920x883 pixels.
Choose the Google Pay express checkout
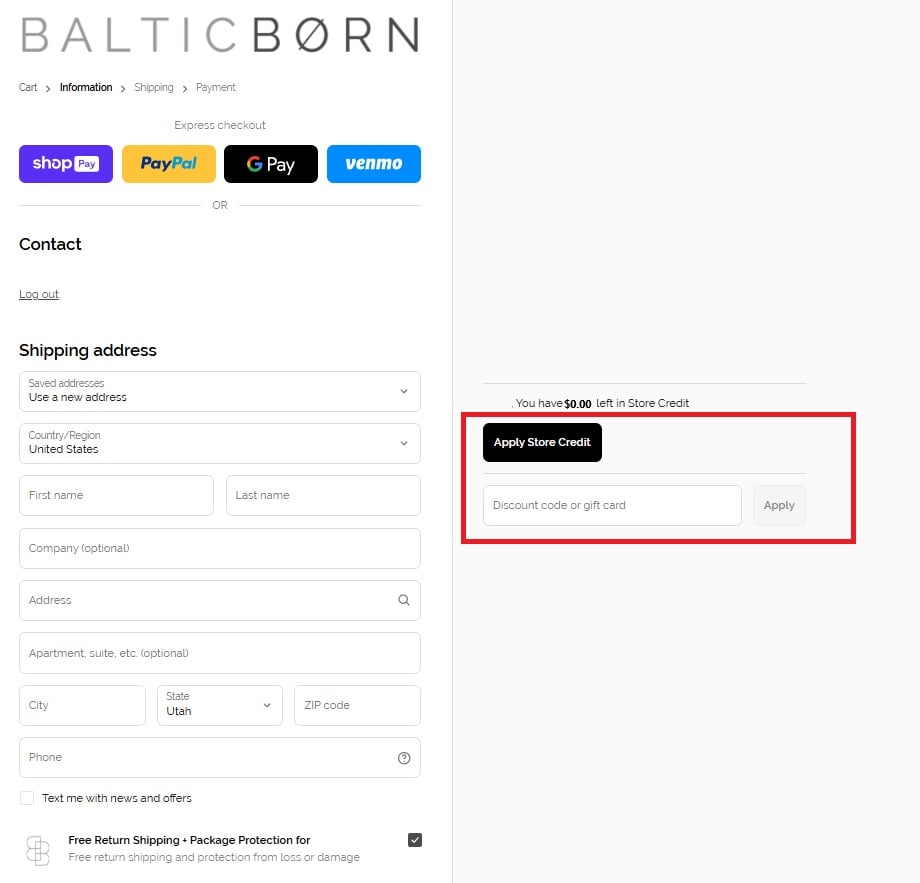[x=271, y=164]
